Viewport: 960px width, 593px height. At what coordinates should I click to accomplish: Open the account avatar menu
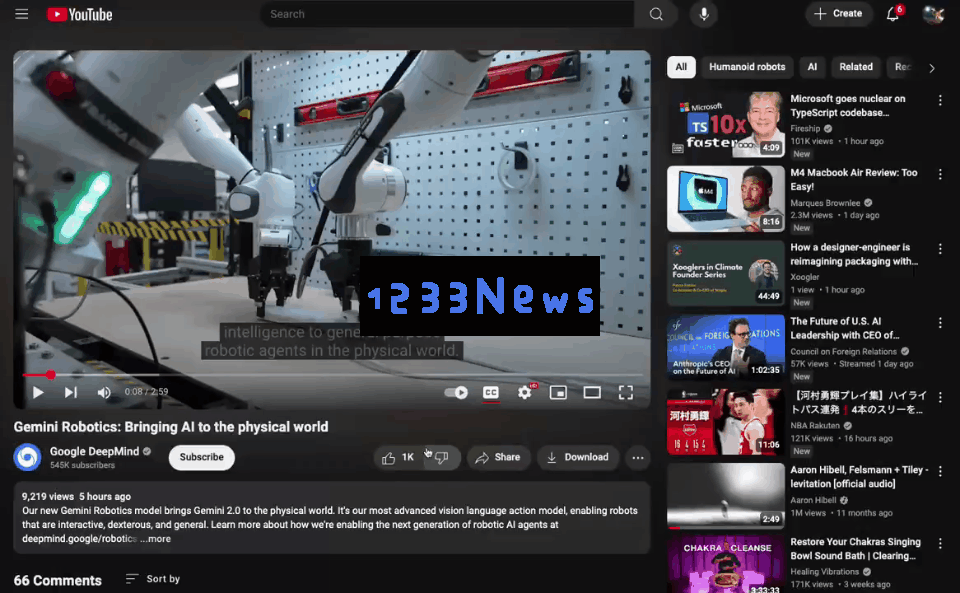[x=933, y=14]
